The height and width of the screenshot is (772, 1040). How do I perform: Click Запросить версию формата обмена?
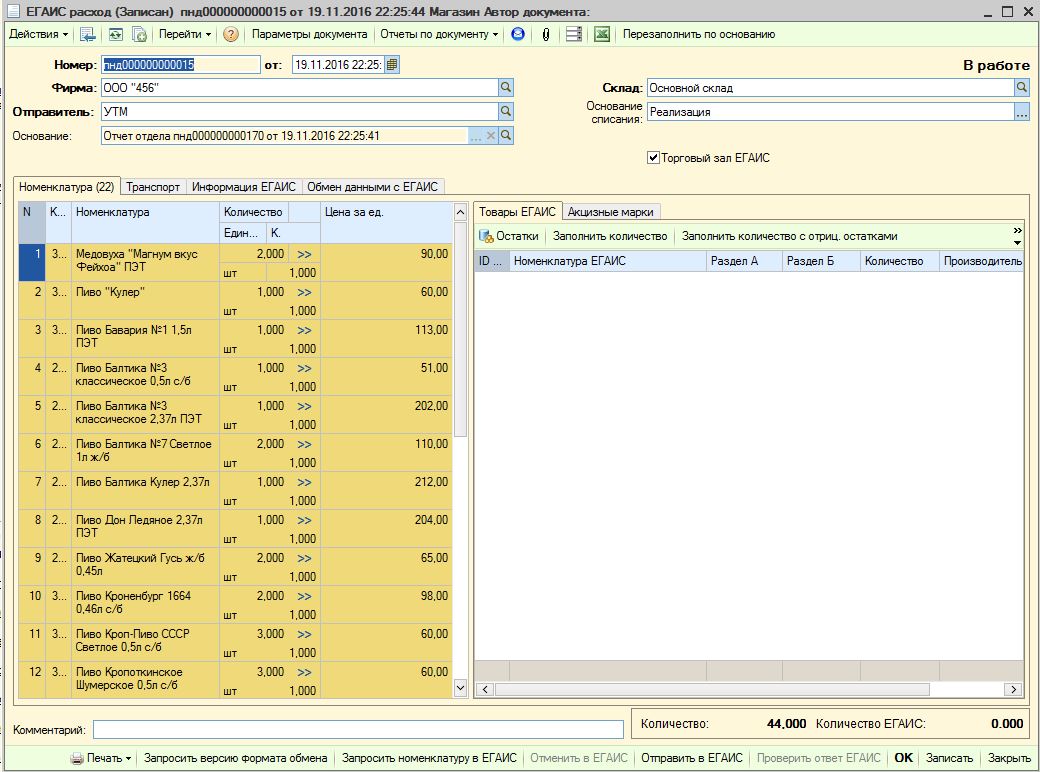click(235, 758)
